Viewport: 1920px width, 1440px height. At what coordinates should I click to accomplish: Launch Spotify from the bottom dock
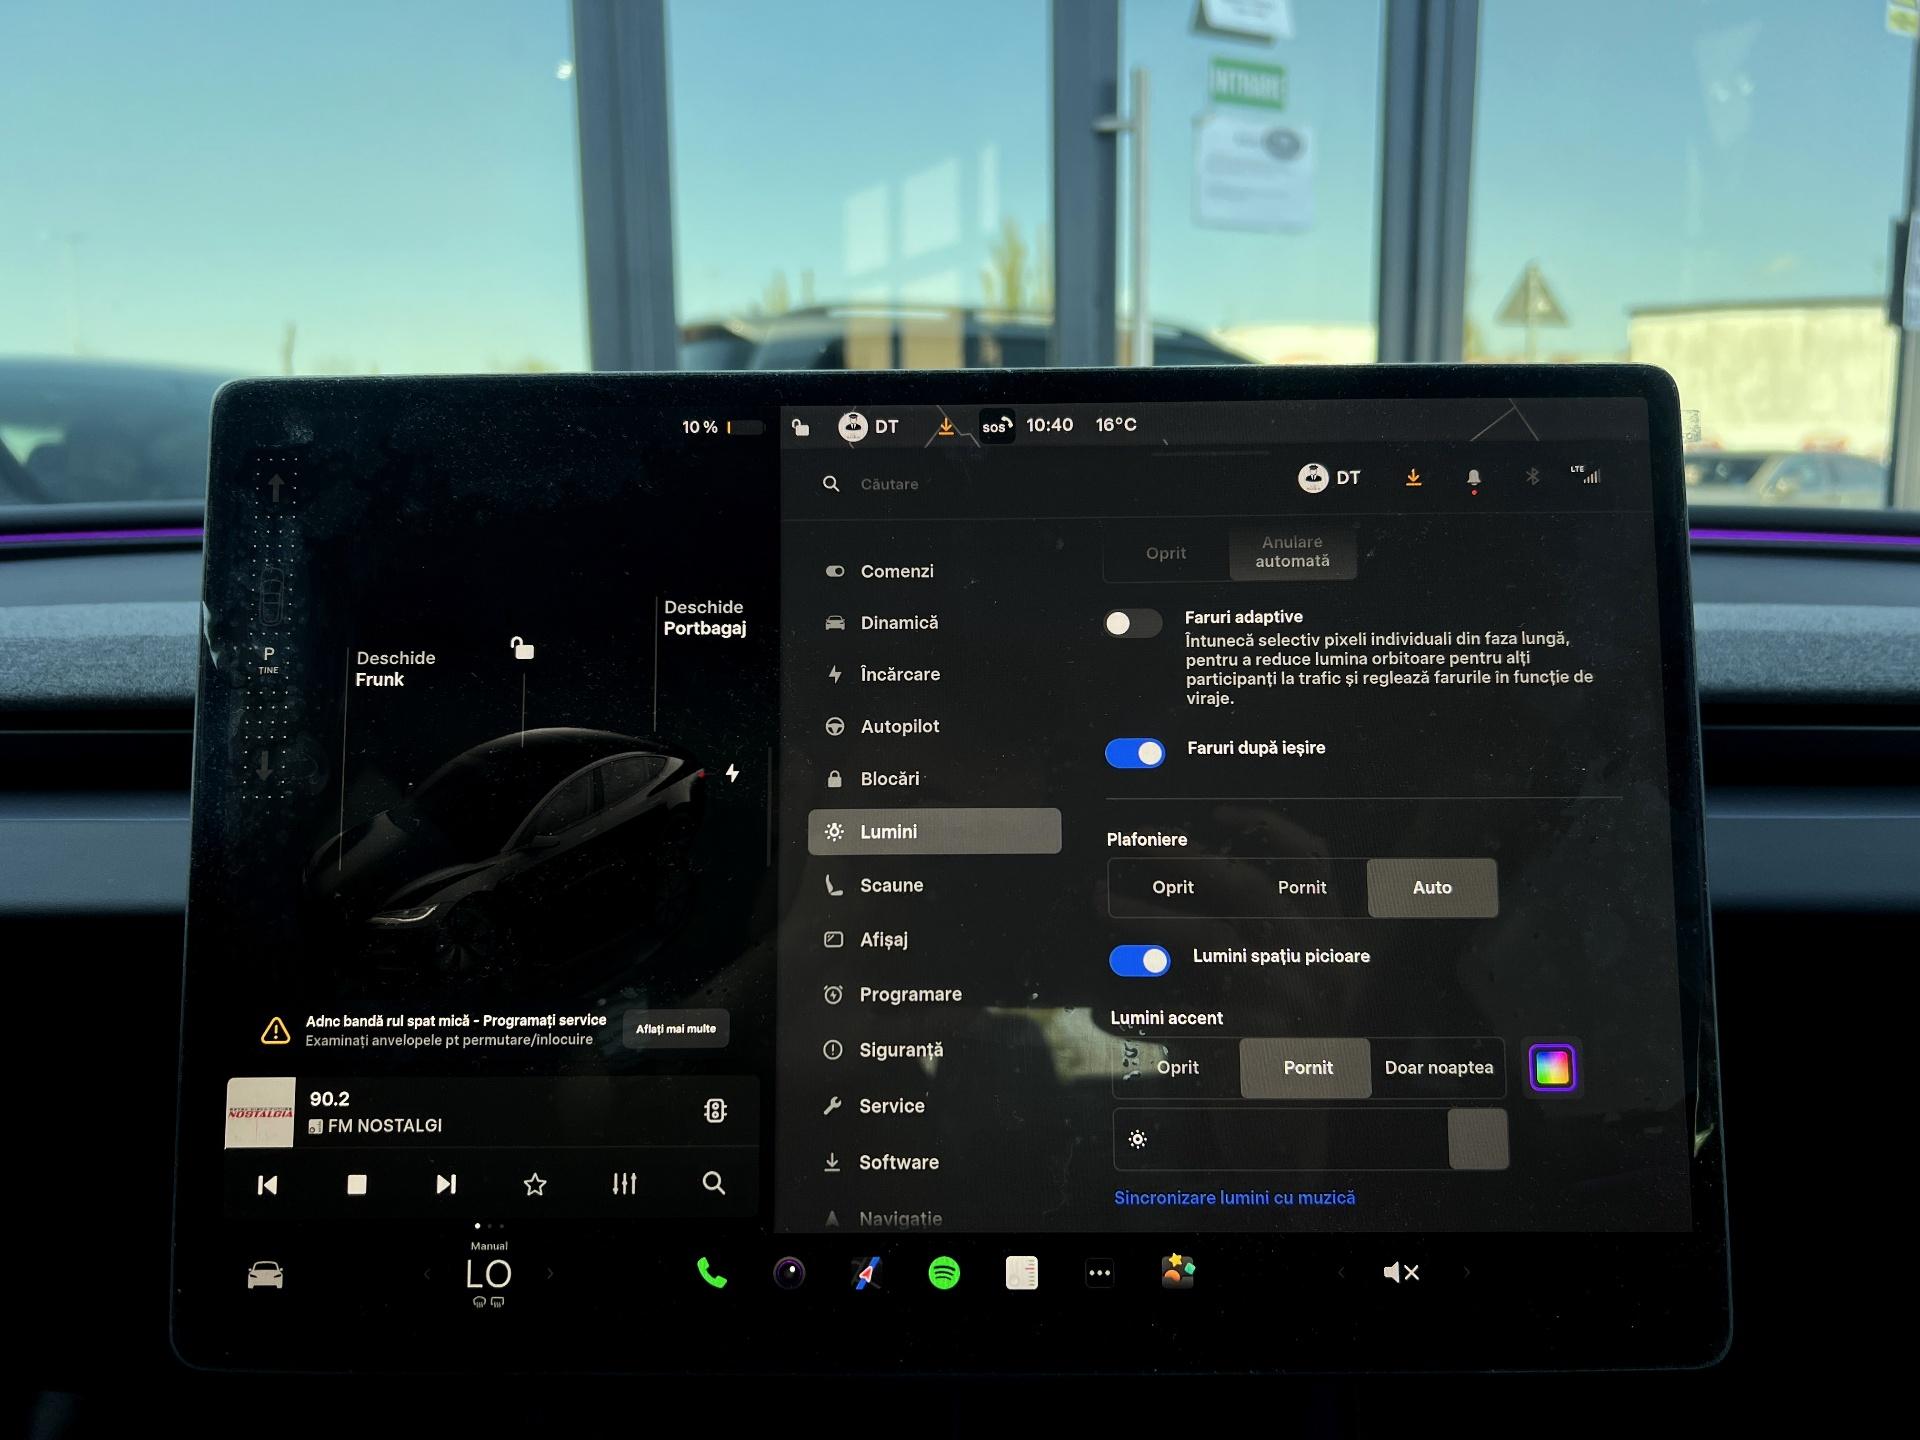coord(944,1273)
